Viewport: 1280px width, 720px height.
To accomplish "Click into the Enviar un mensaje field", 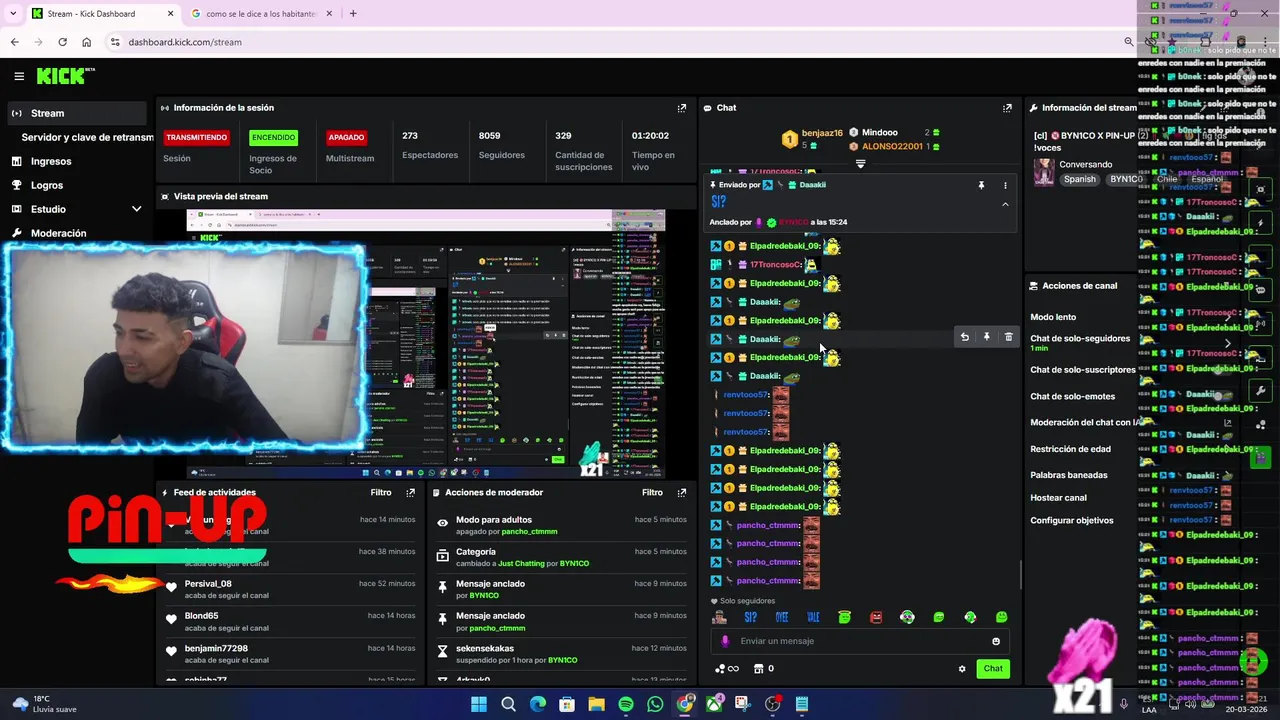I will coord(860,641).
